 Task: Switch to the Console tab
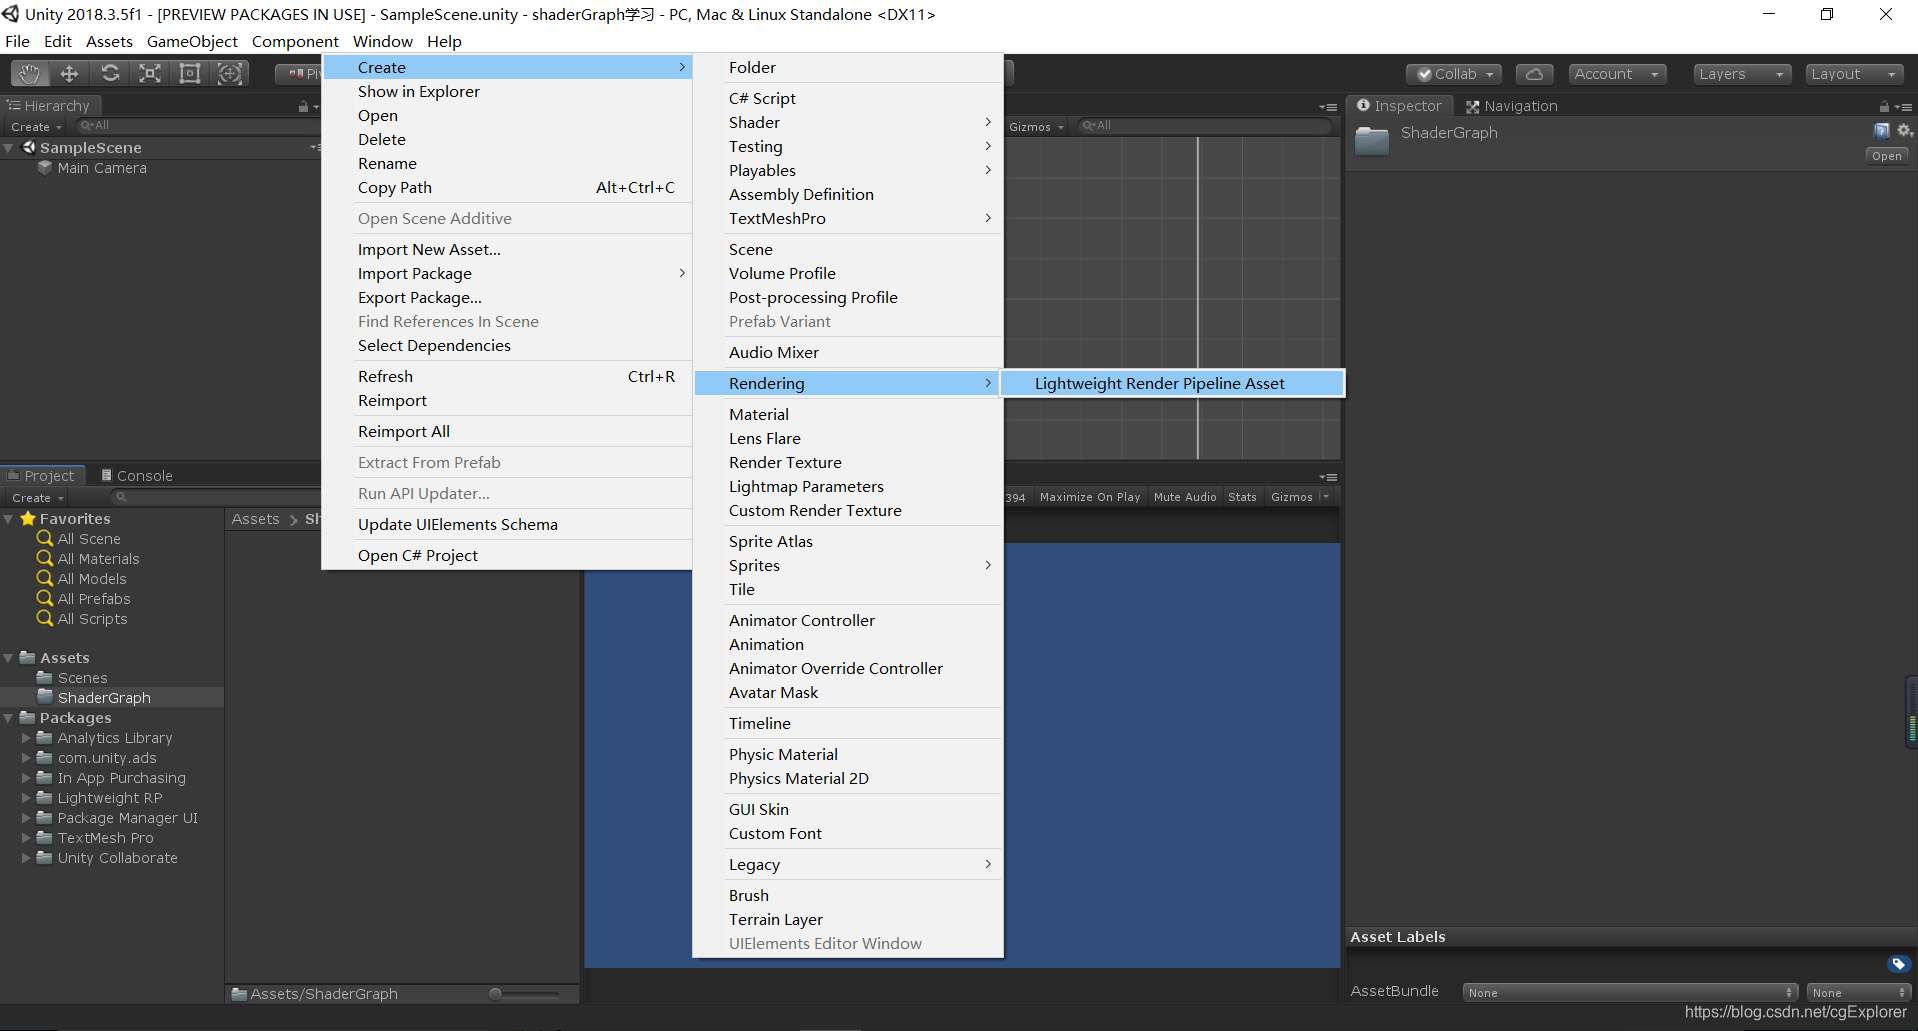tap(137, 476)
